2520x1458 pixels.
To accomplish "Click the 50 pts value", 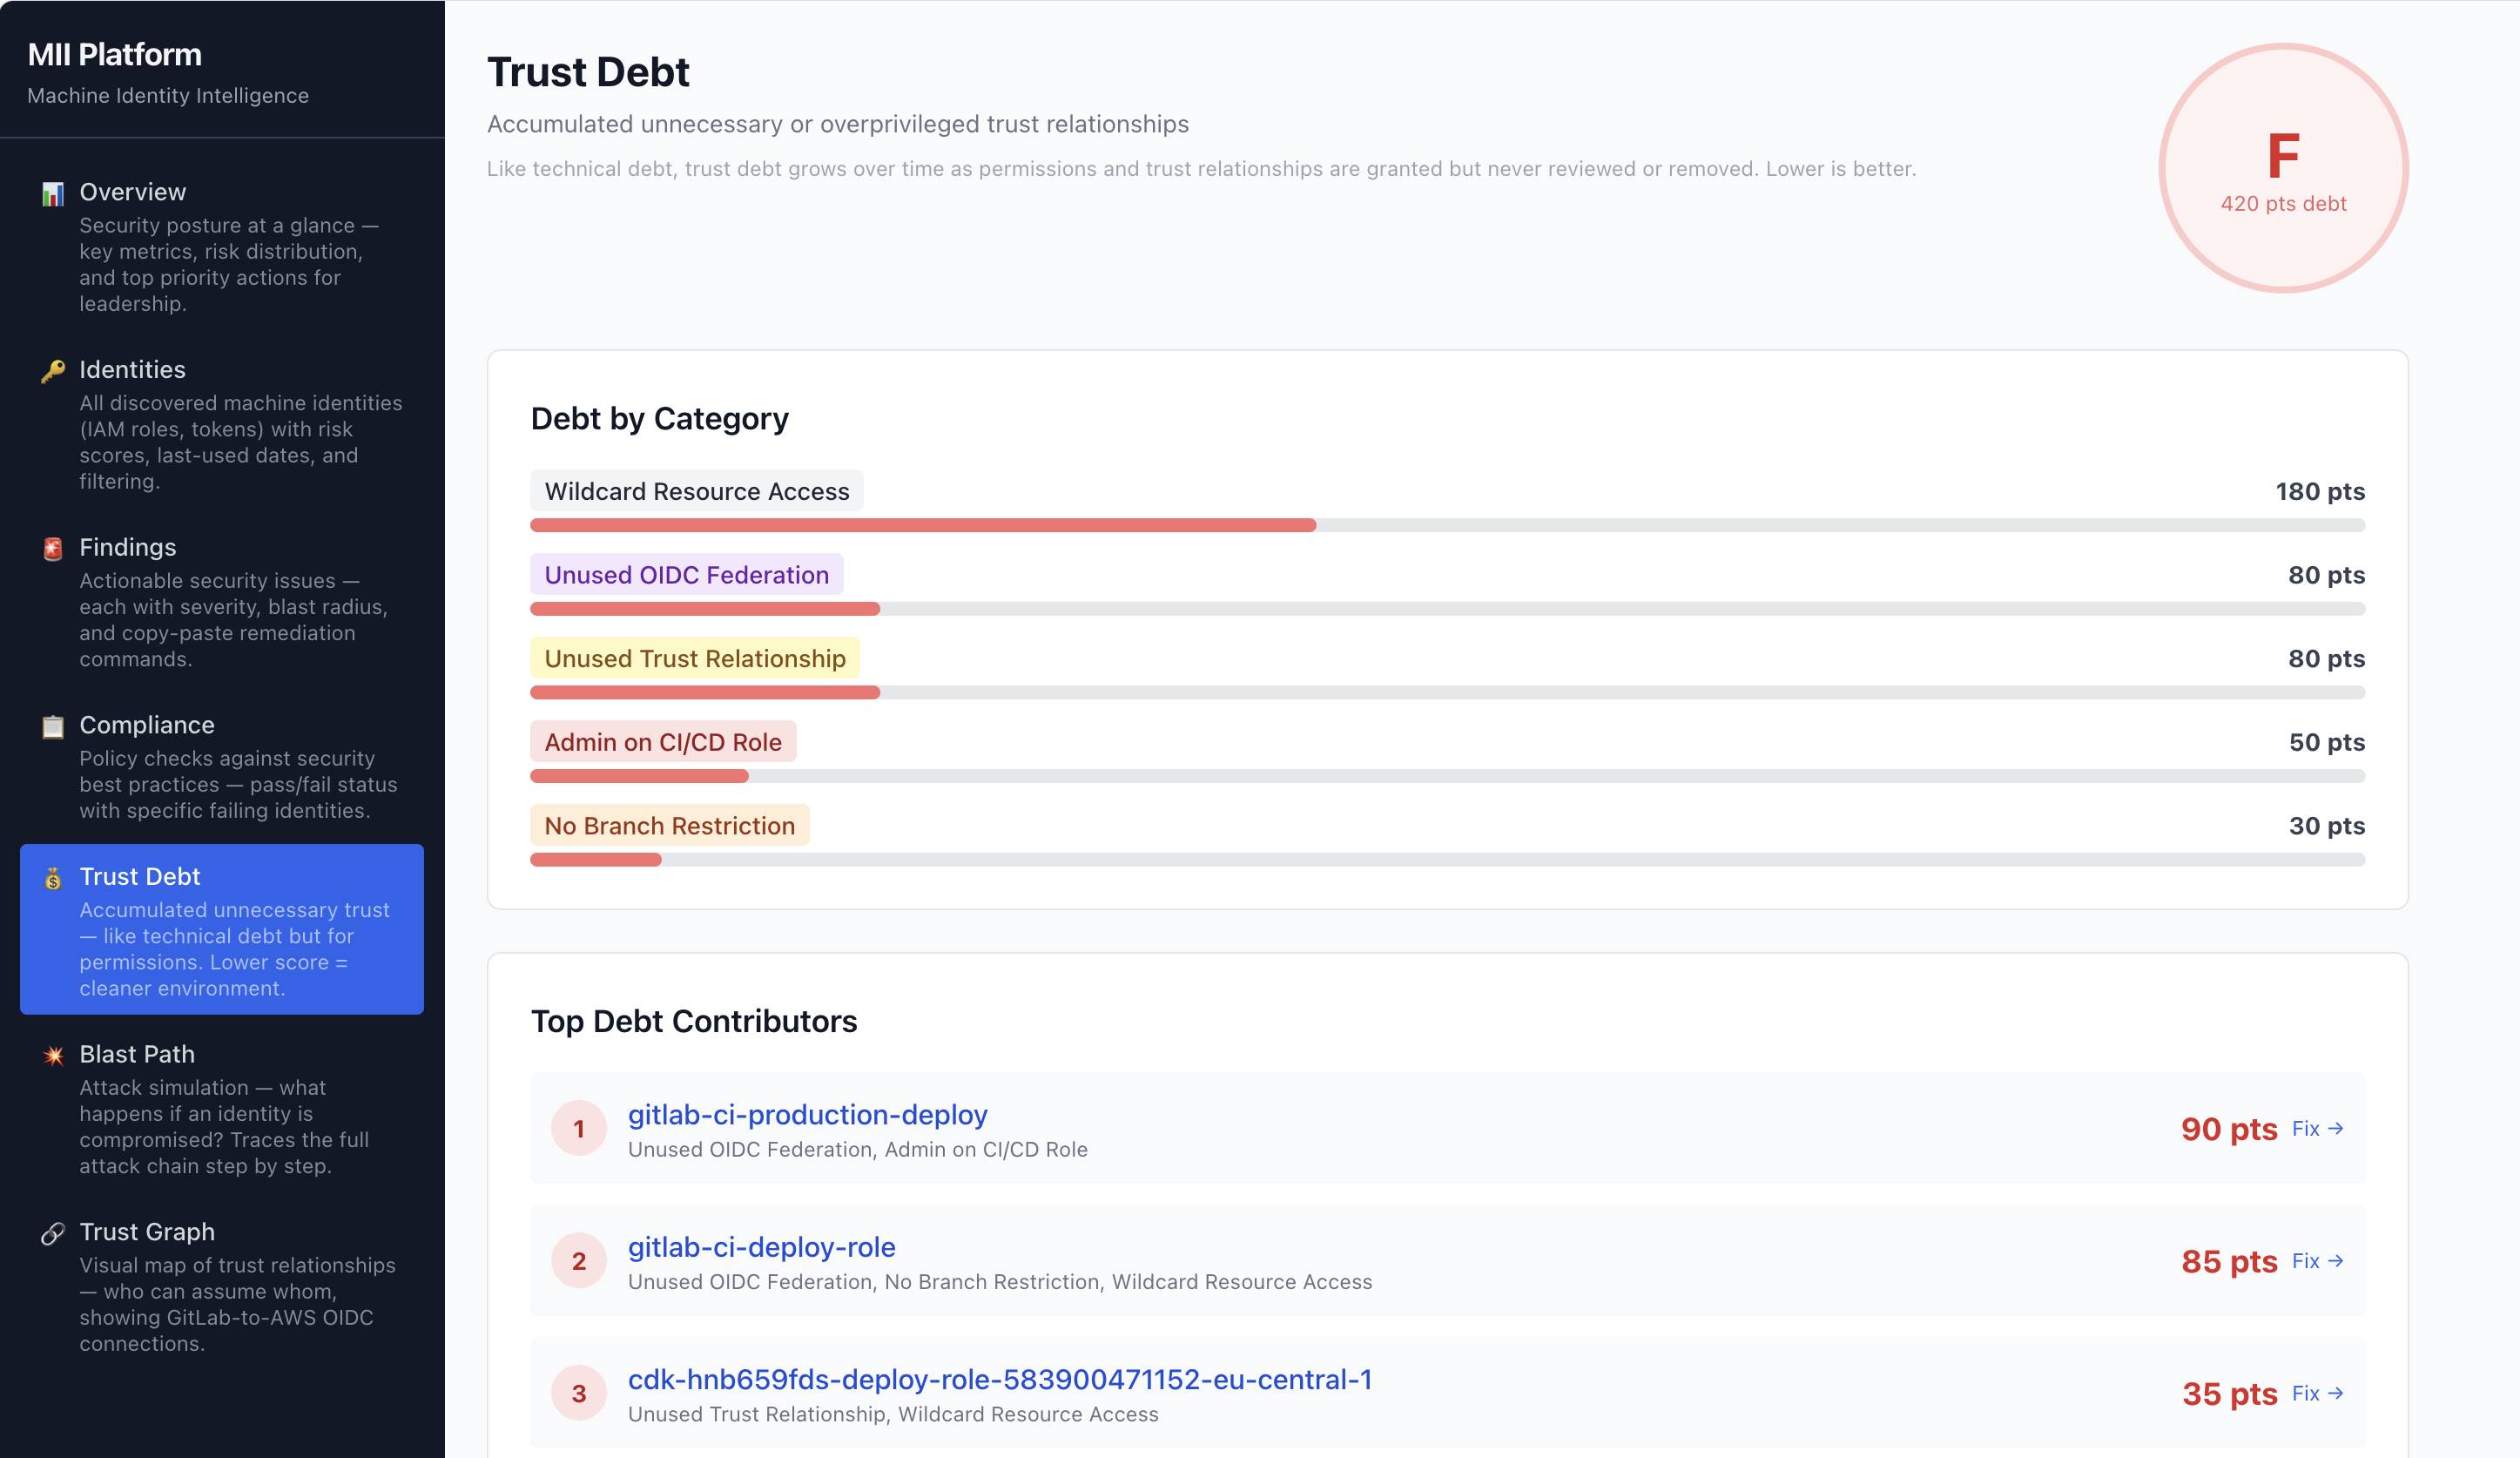I will point(2327,742).
